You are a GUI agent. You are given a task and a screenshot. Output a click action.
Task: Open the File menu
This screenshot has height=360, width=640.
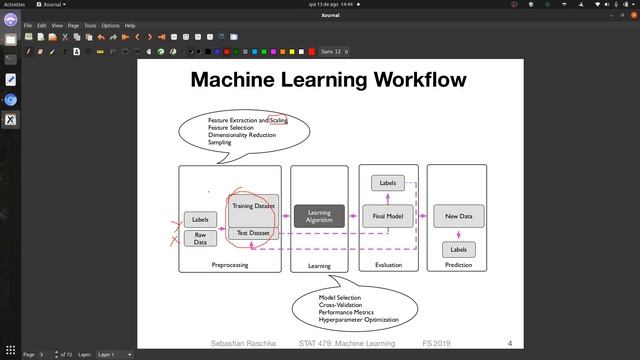[x=28, y=25]
